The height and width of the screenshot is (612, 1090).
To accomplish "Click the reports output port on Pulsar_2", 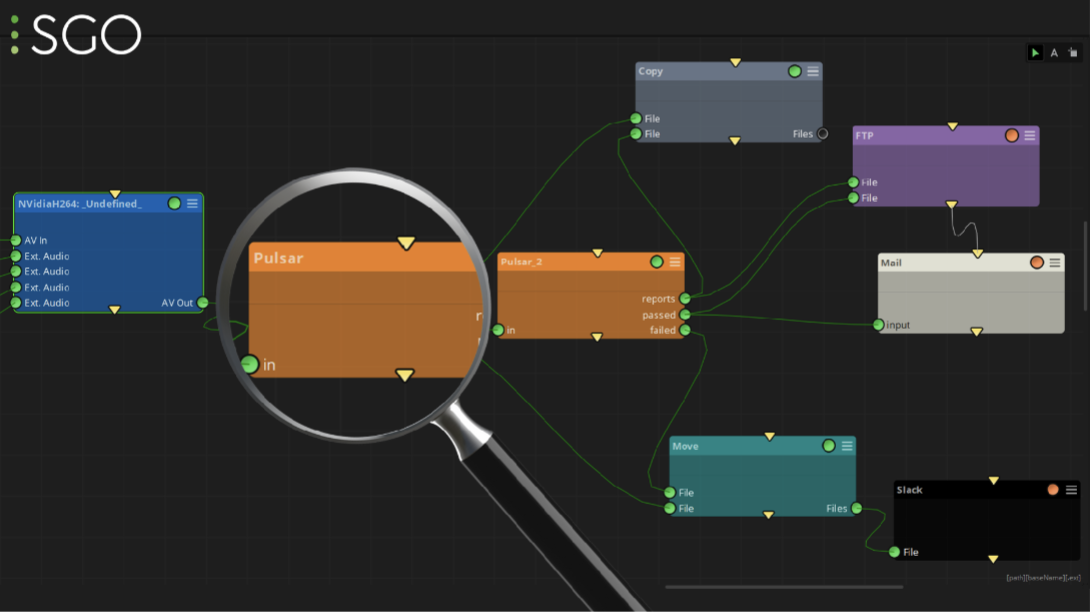I will tap(685, 298).
